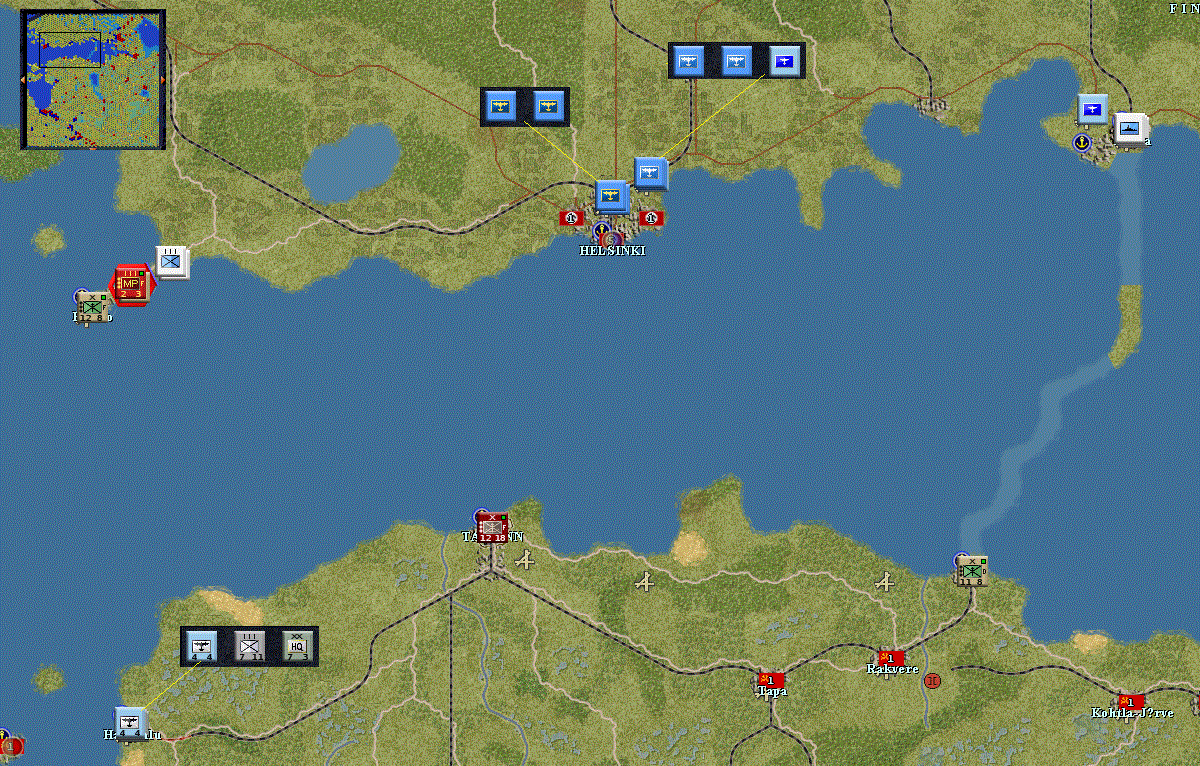
Task: Pick middle white bomber in three-unit stack popup
Action: [x=738, y=61]
